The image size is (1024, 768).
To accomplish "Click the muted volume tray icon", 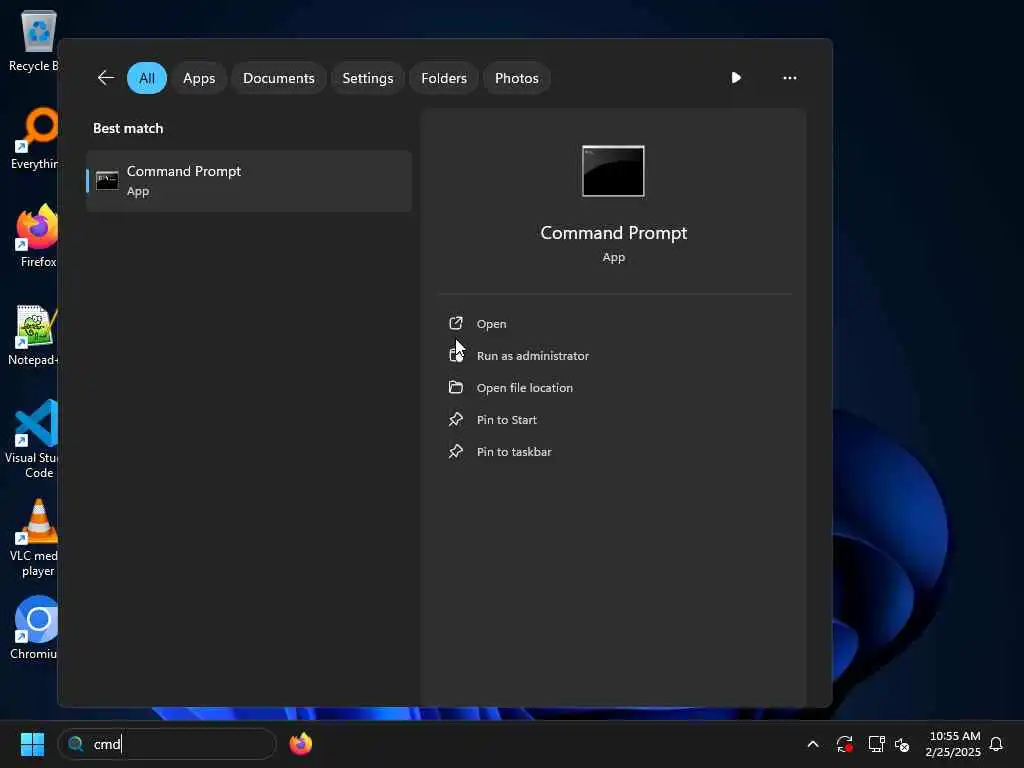I will 902,744.
